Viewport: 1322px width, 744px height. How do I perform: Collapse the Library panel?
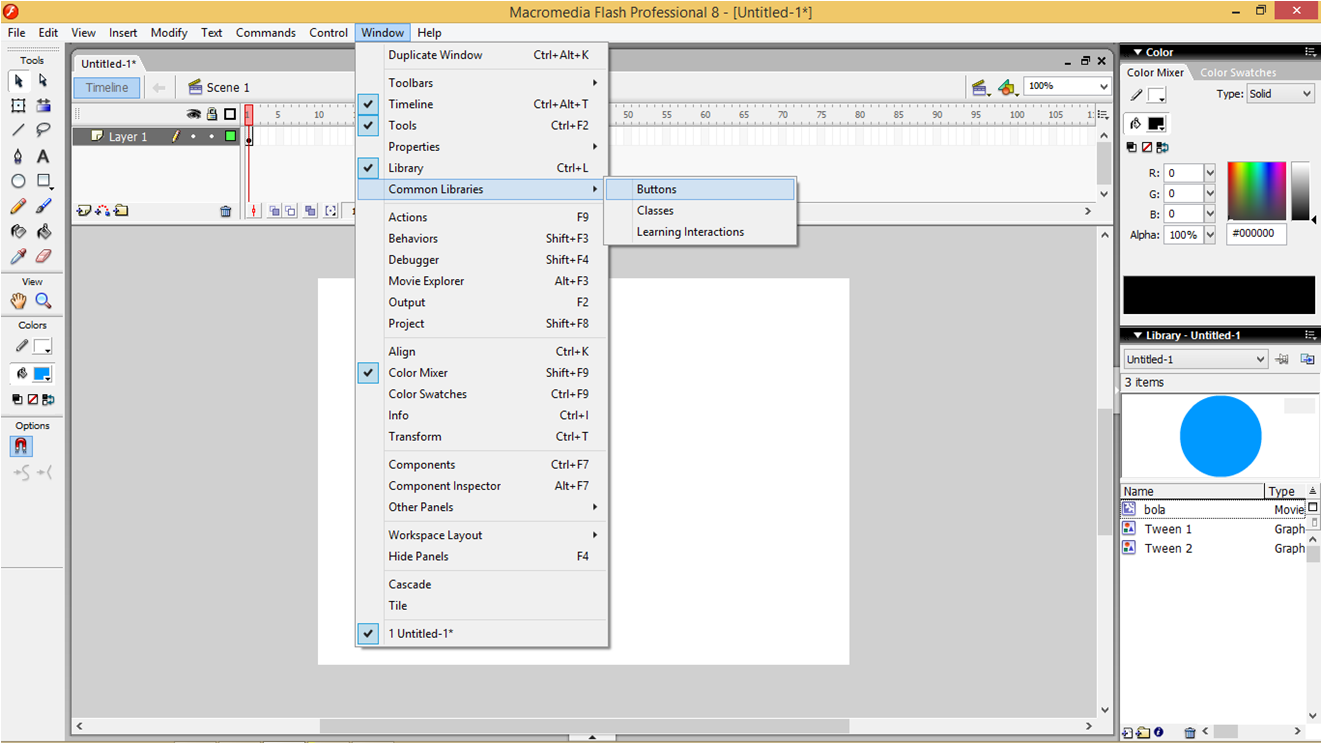[x=1138, y=335]
